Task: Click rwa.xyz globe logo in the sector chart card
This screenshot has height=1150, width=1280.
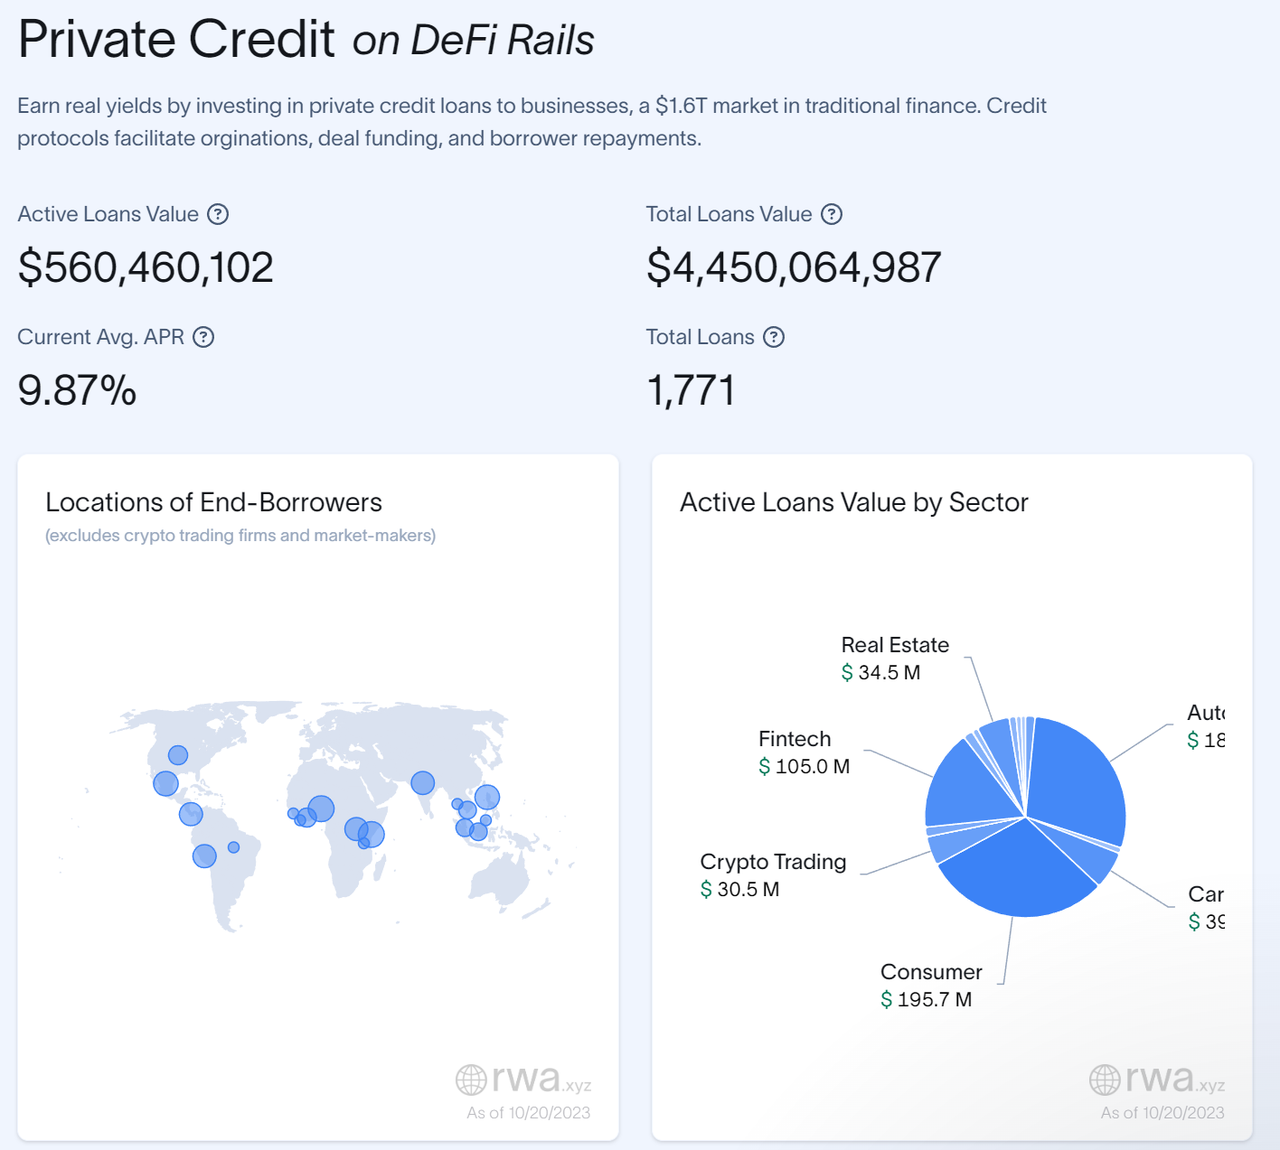Action: [1105, 1080]
